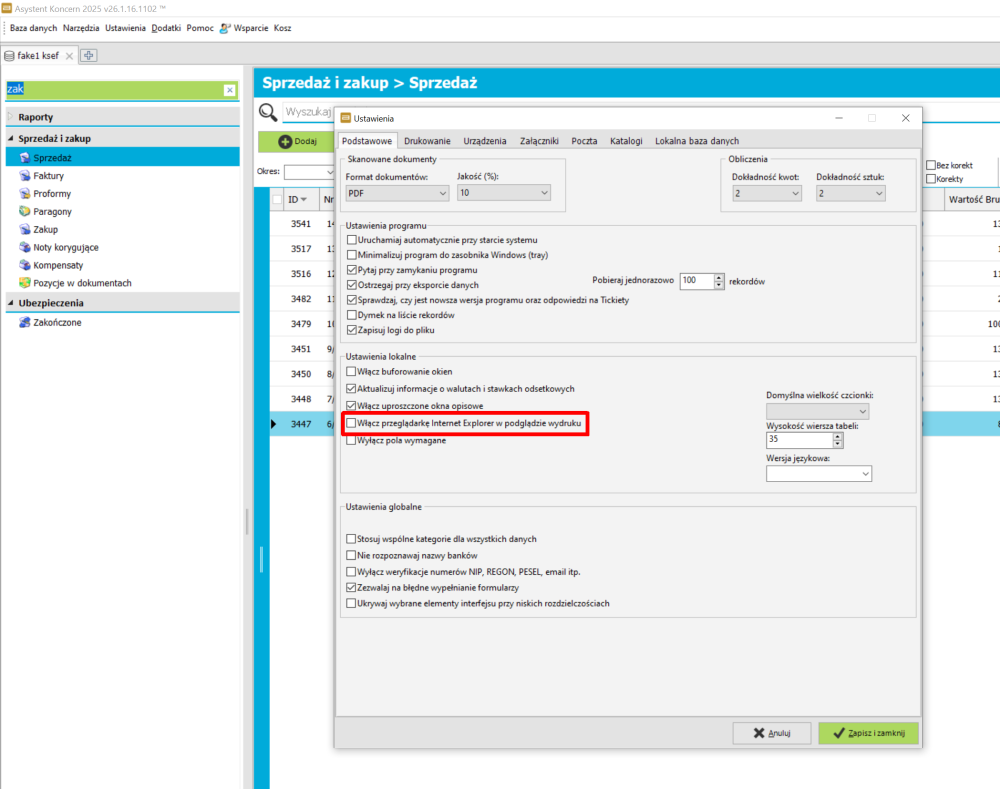
Task: Select the Kompensaty sidebar icon
Action: pos(25,266)
